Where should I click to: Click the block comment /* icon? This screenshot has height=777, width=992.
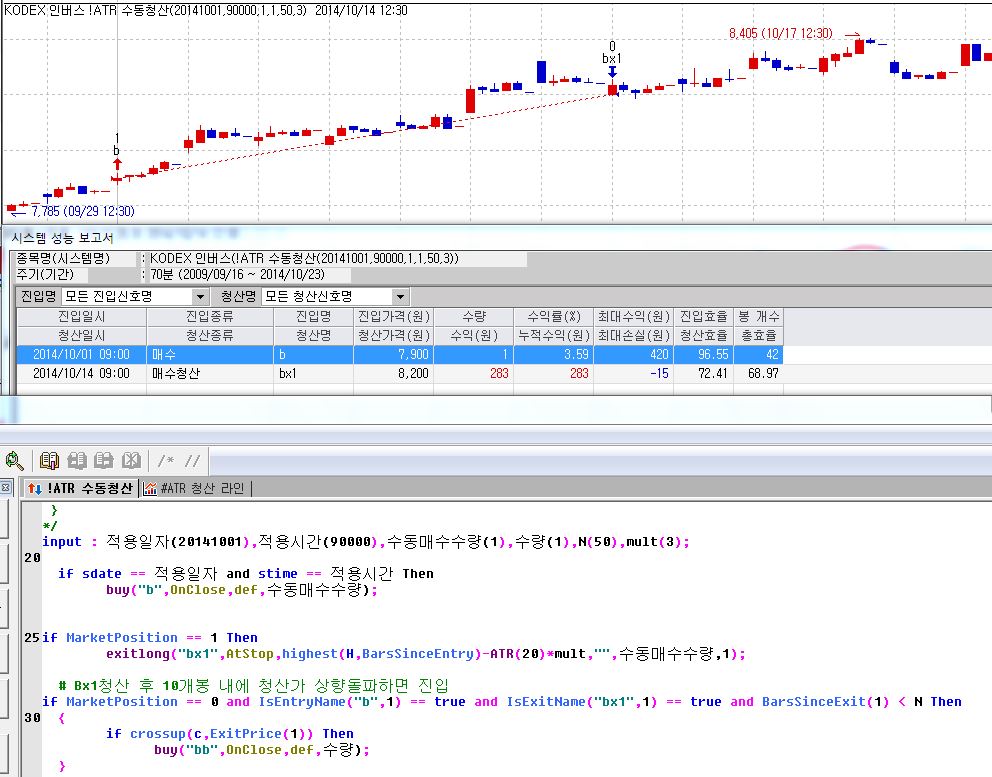coord(166,461)
